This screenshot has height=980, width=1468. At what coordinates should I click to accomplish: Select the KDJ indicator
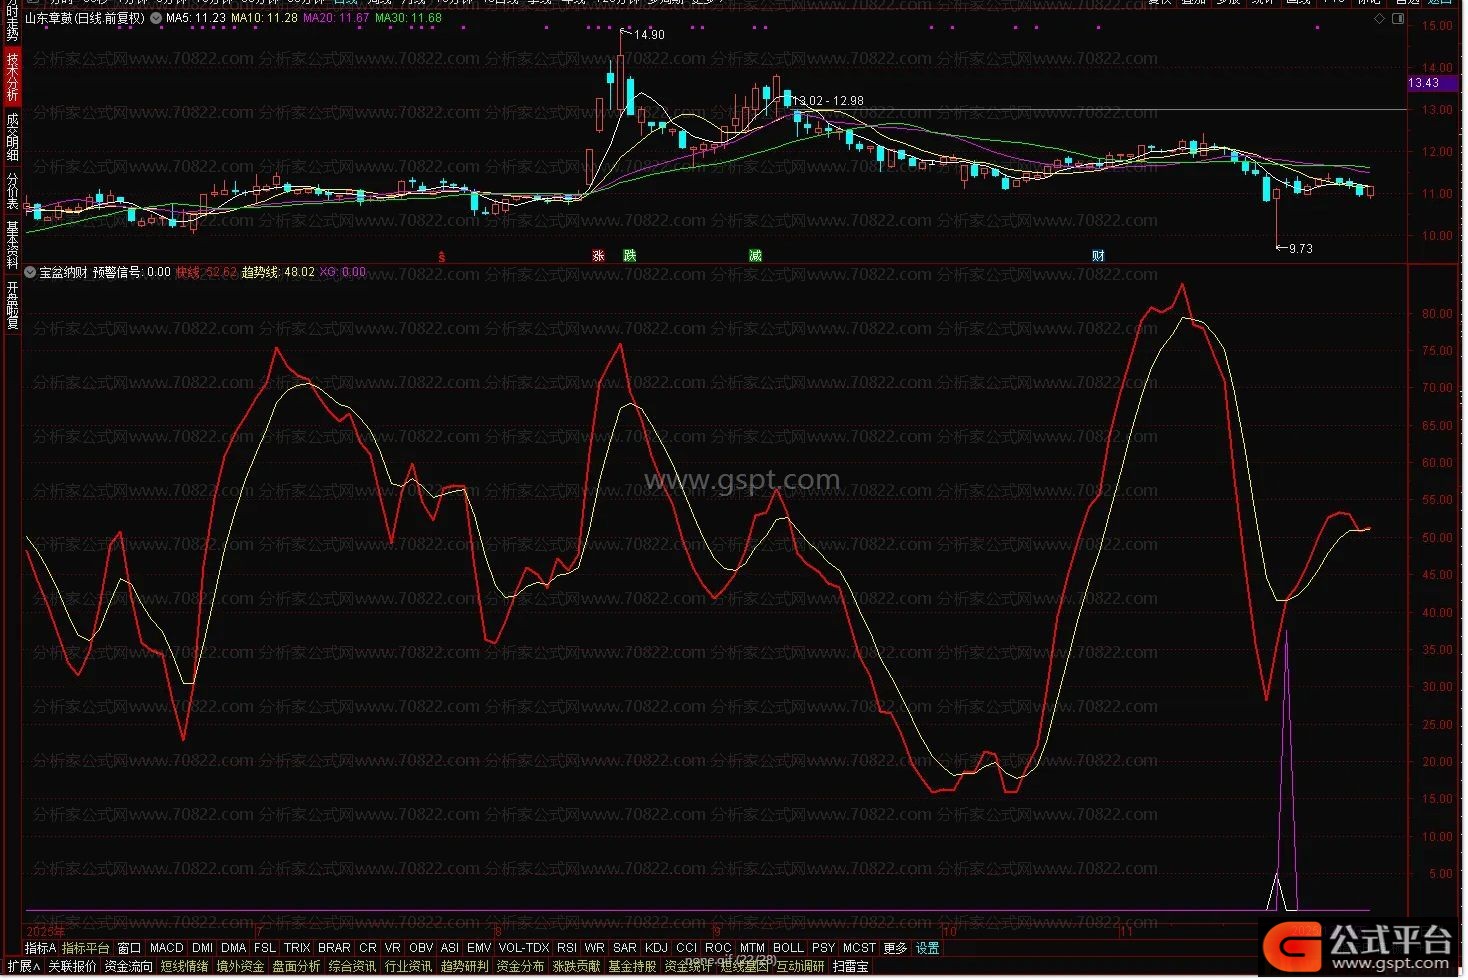click(x=656, y=948)
